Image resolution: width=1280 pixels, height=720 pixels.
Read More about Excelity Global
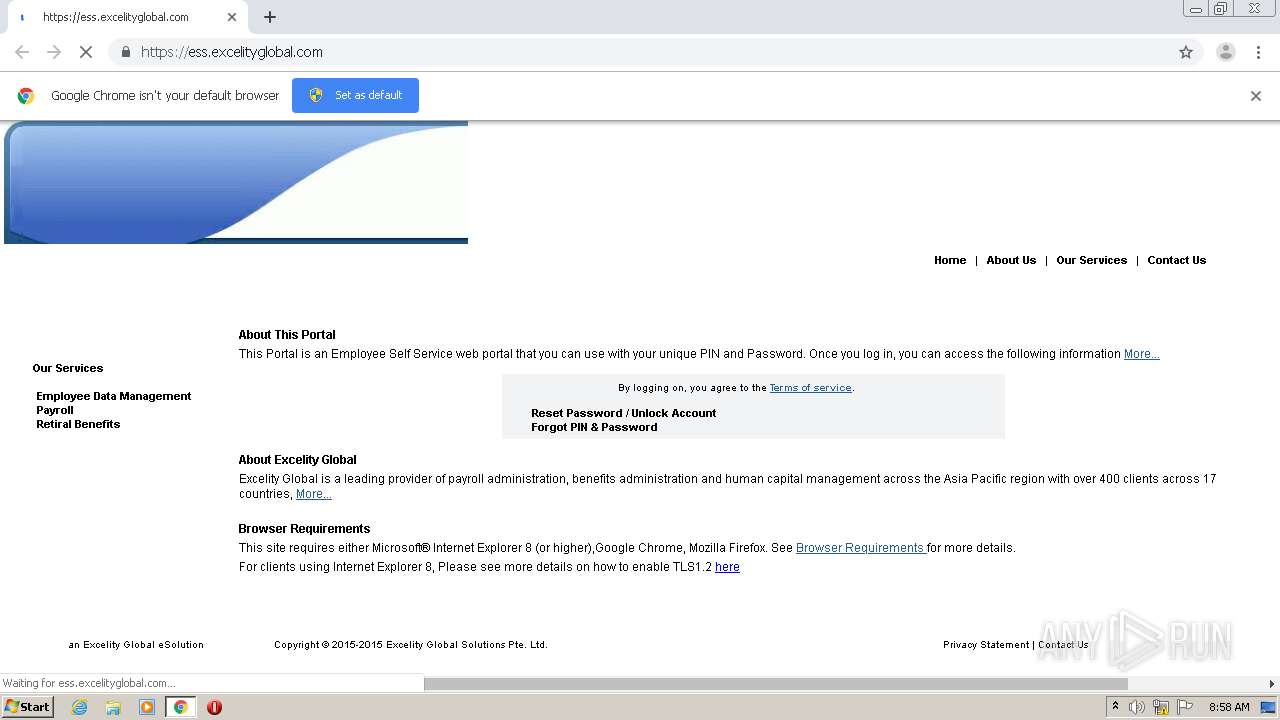314,494
